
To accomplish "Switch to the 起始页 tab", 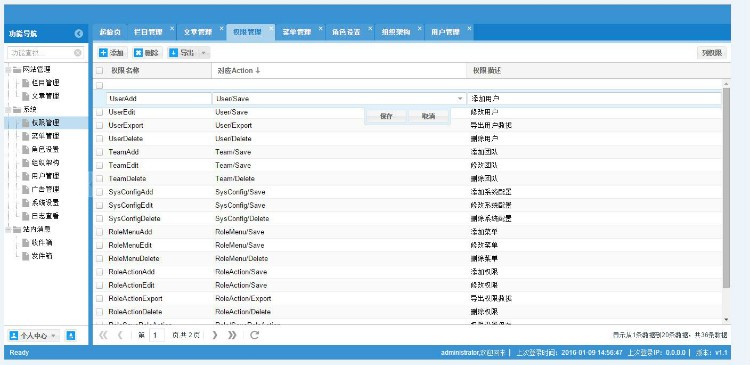I will click(110, 32).
